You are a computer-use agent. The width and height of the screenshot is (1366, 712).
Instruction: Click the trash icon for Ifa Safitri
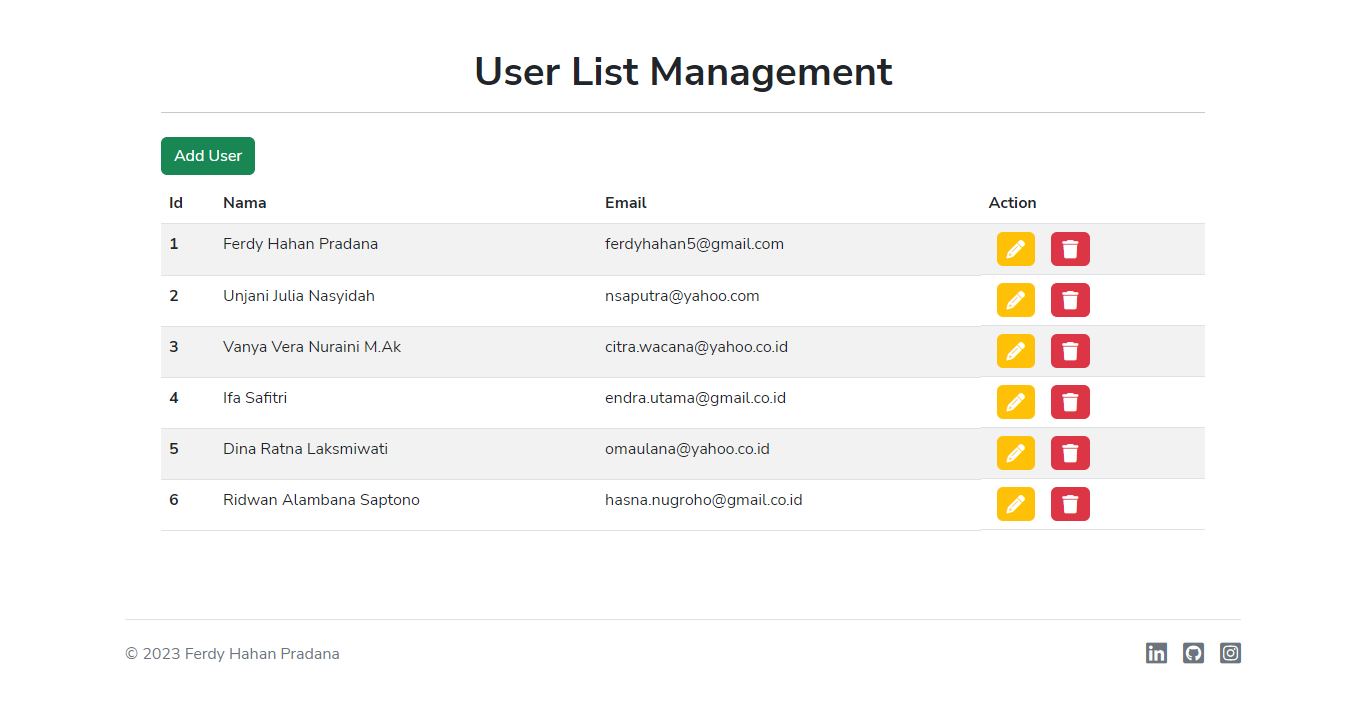1070,402
